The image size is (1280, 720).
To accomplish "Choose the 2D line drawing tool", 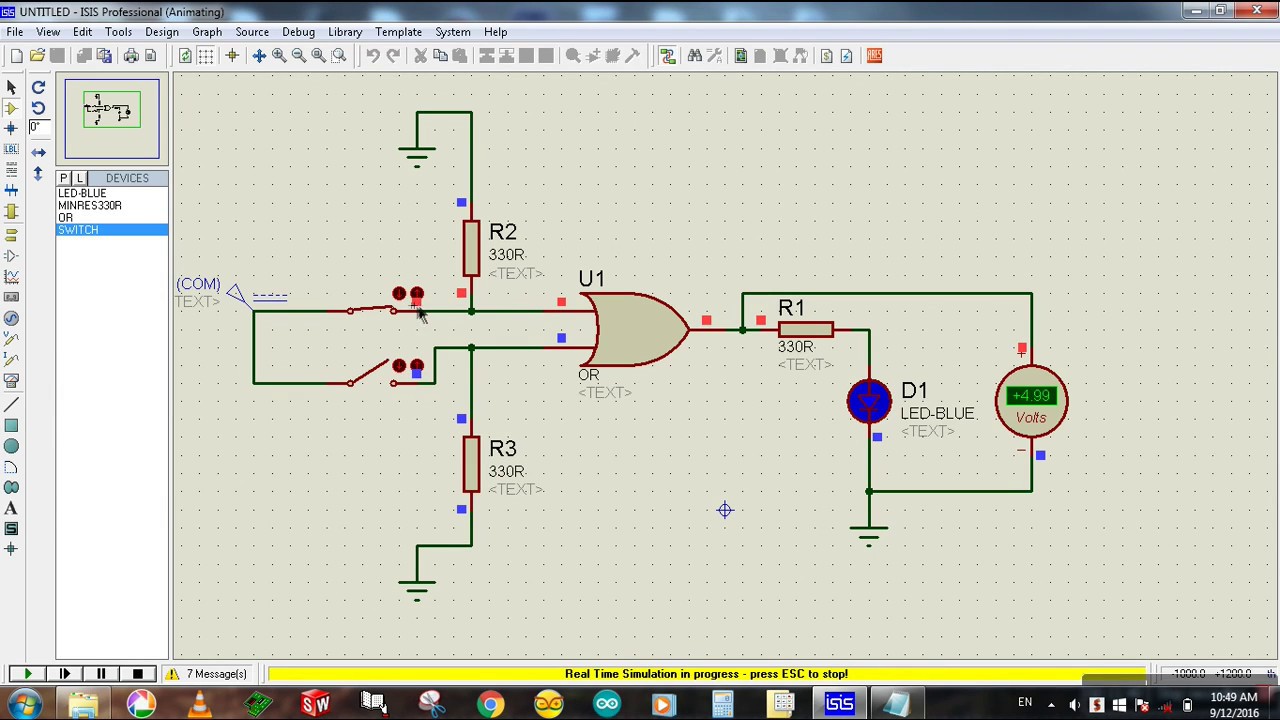I will pos(12,404).
